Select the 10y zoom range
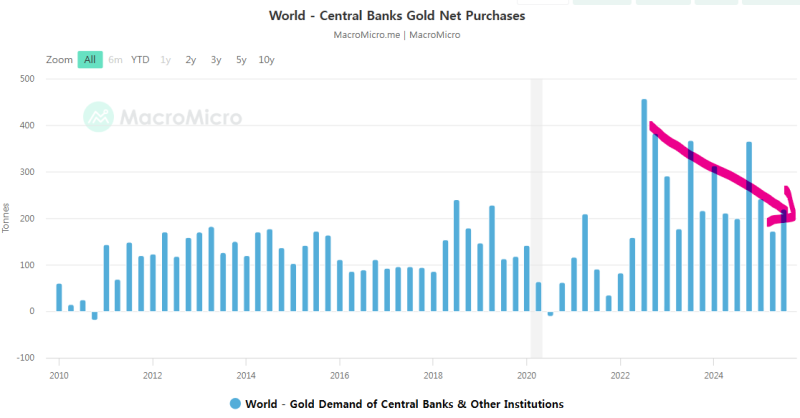The height and width of the screenshot is (418, 800). 266,60
